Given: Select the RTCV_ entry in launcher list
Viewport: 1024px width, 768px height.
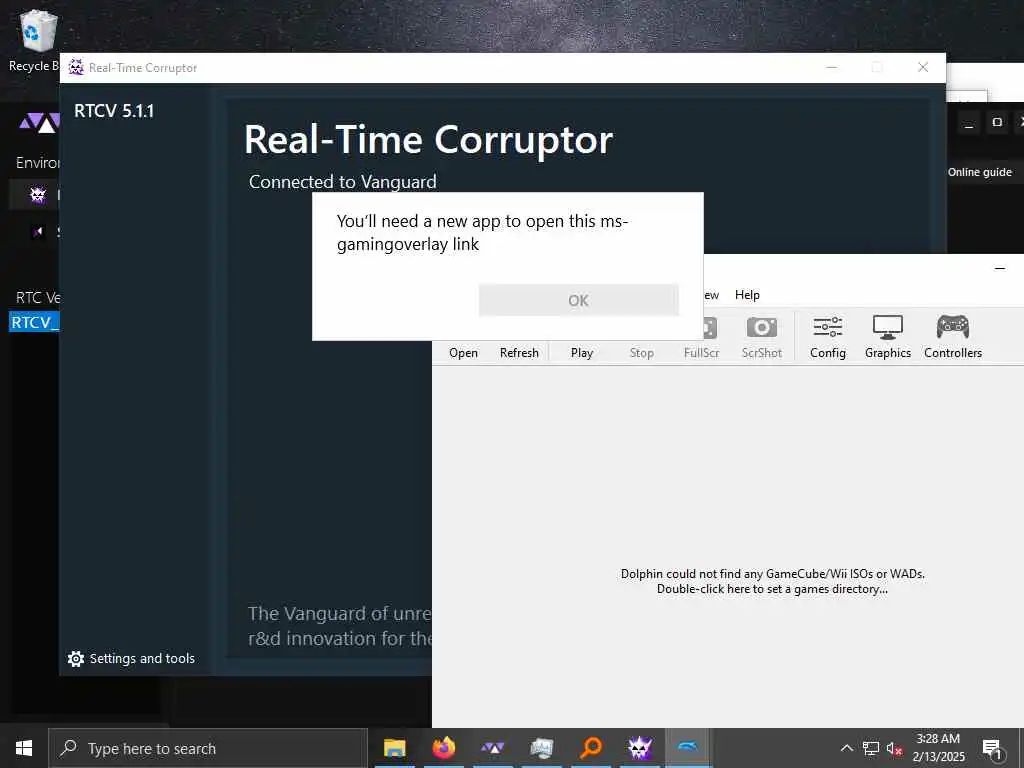Looking at the screenshot, I should [34, 322].
